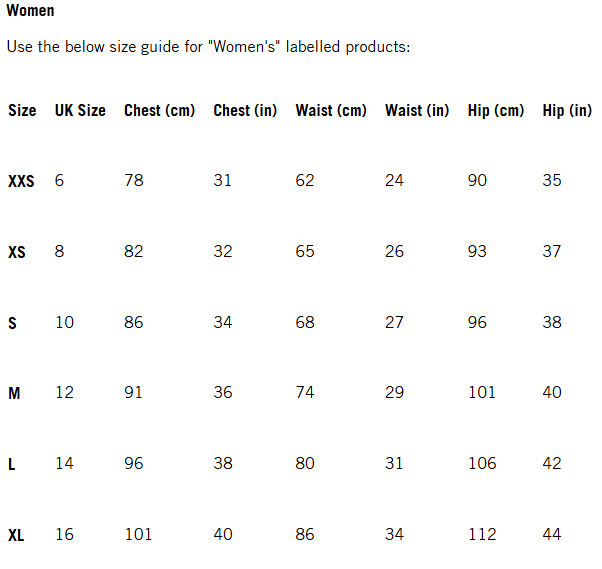602x569 pixels.
Task: Click the "Waist (cm)" column header
Action: tap(331, 110)
